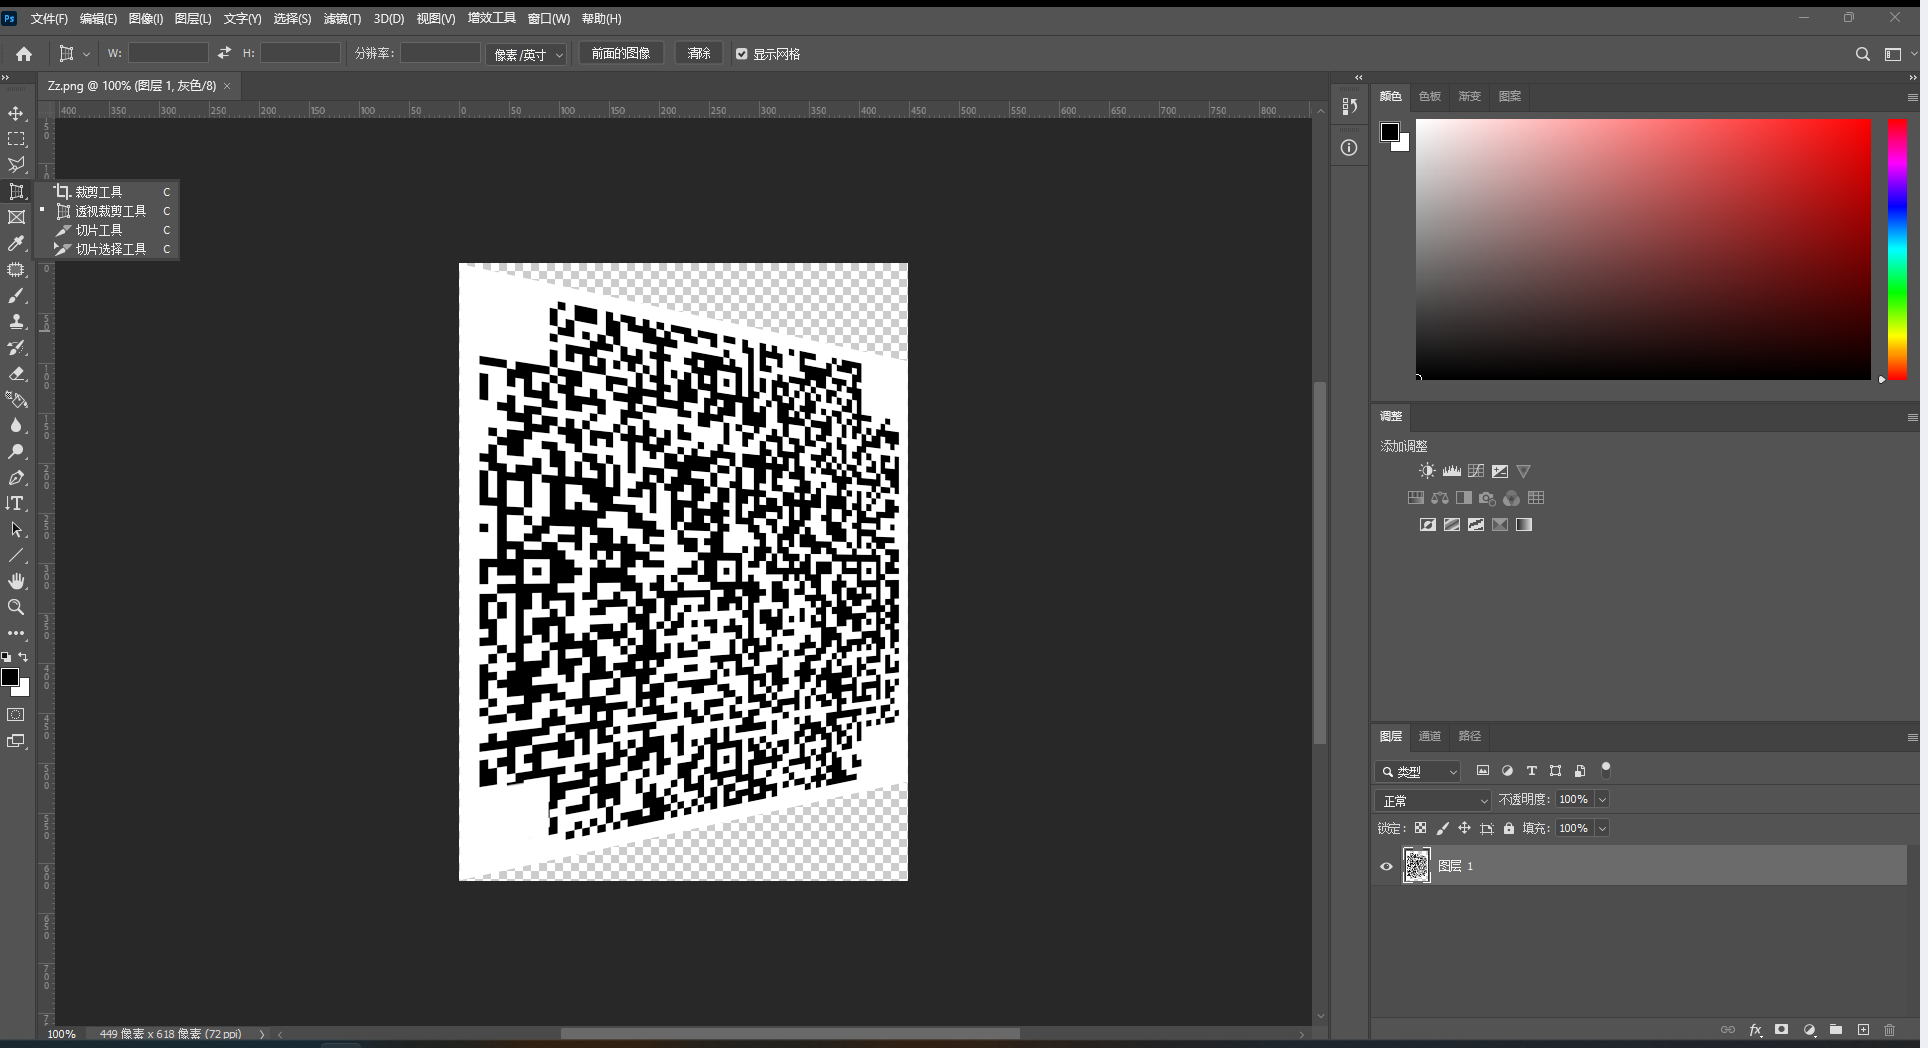Toggle lock transparent pixels

click(1420, 828)
